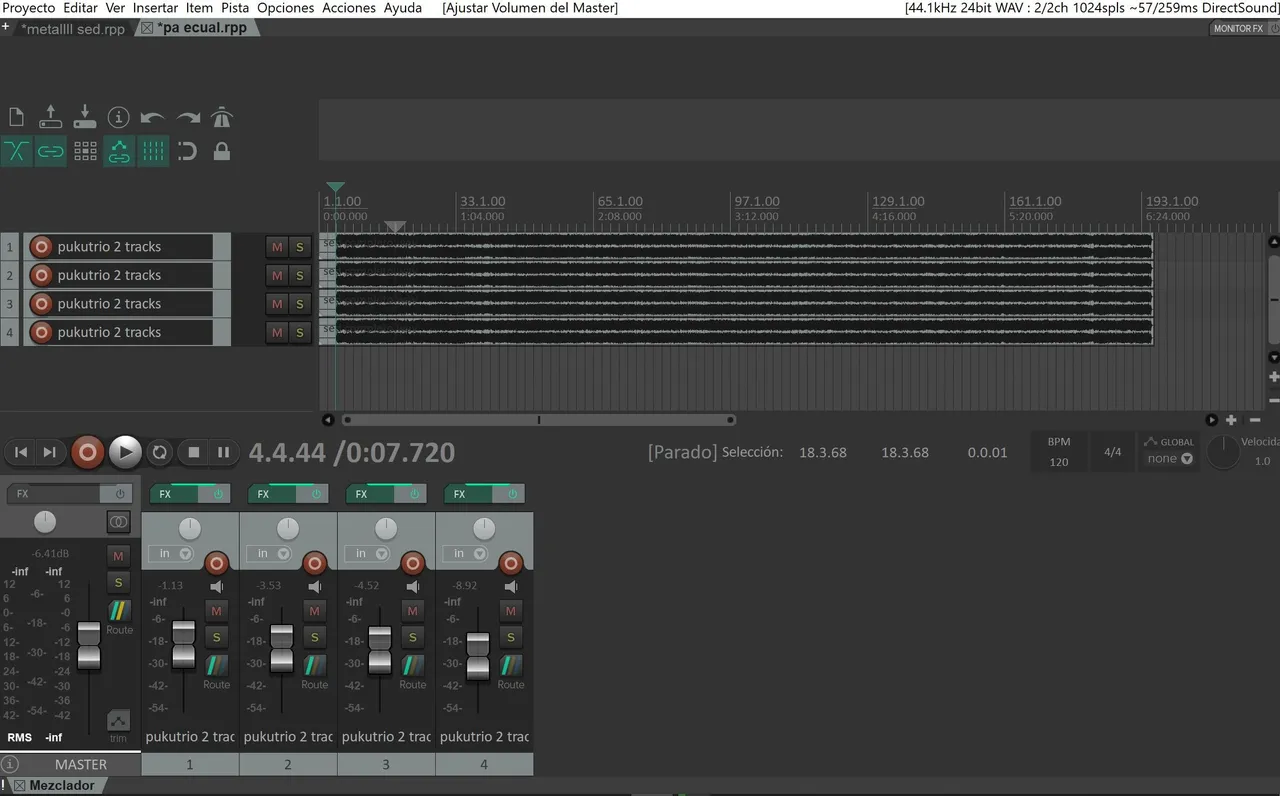Undo the last action in the toolbar
Viewport: 1280px width, 796px height.
[x=153, y=118]
